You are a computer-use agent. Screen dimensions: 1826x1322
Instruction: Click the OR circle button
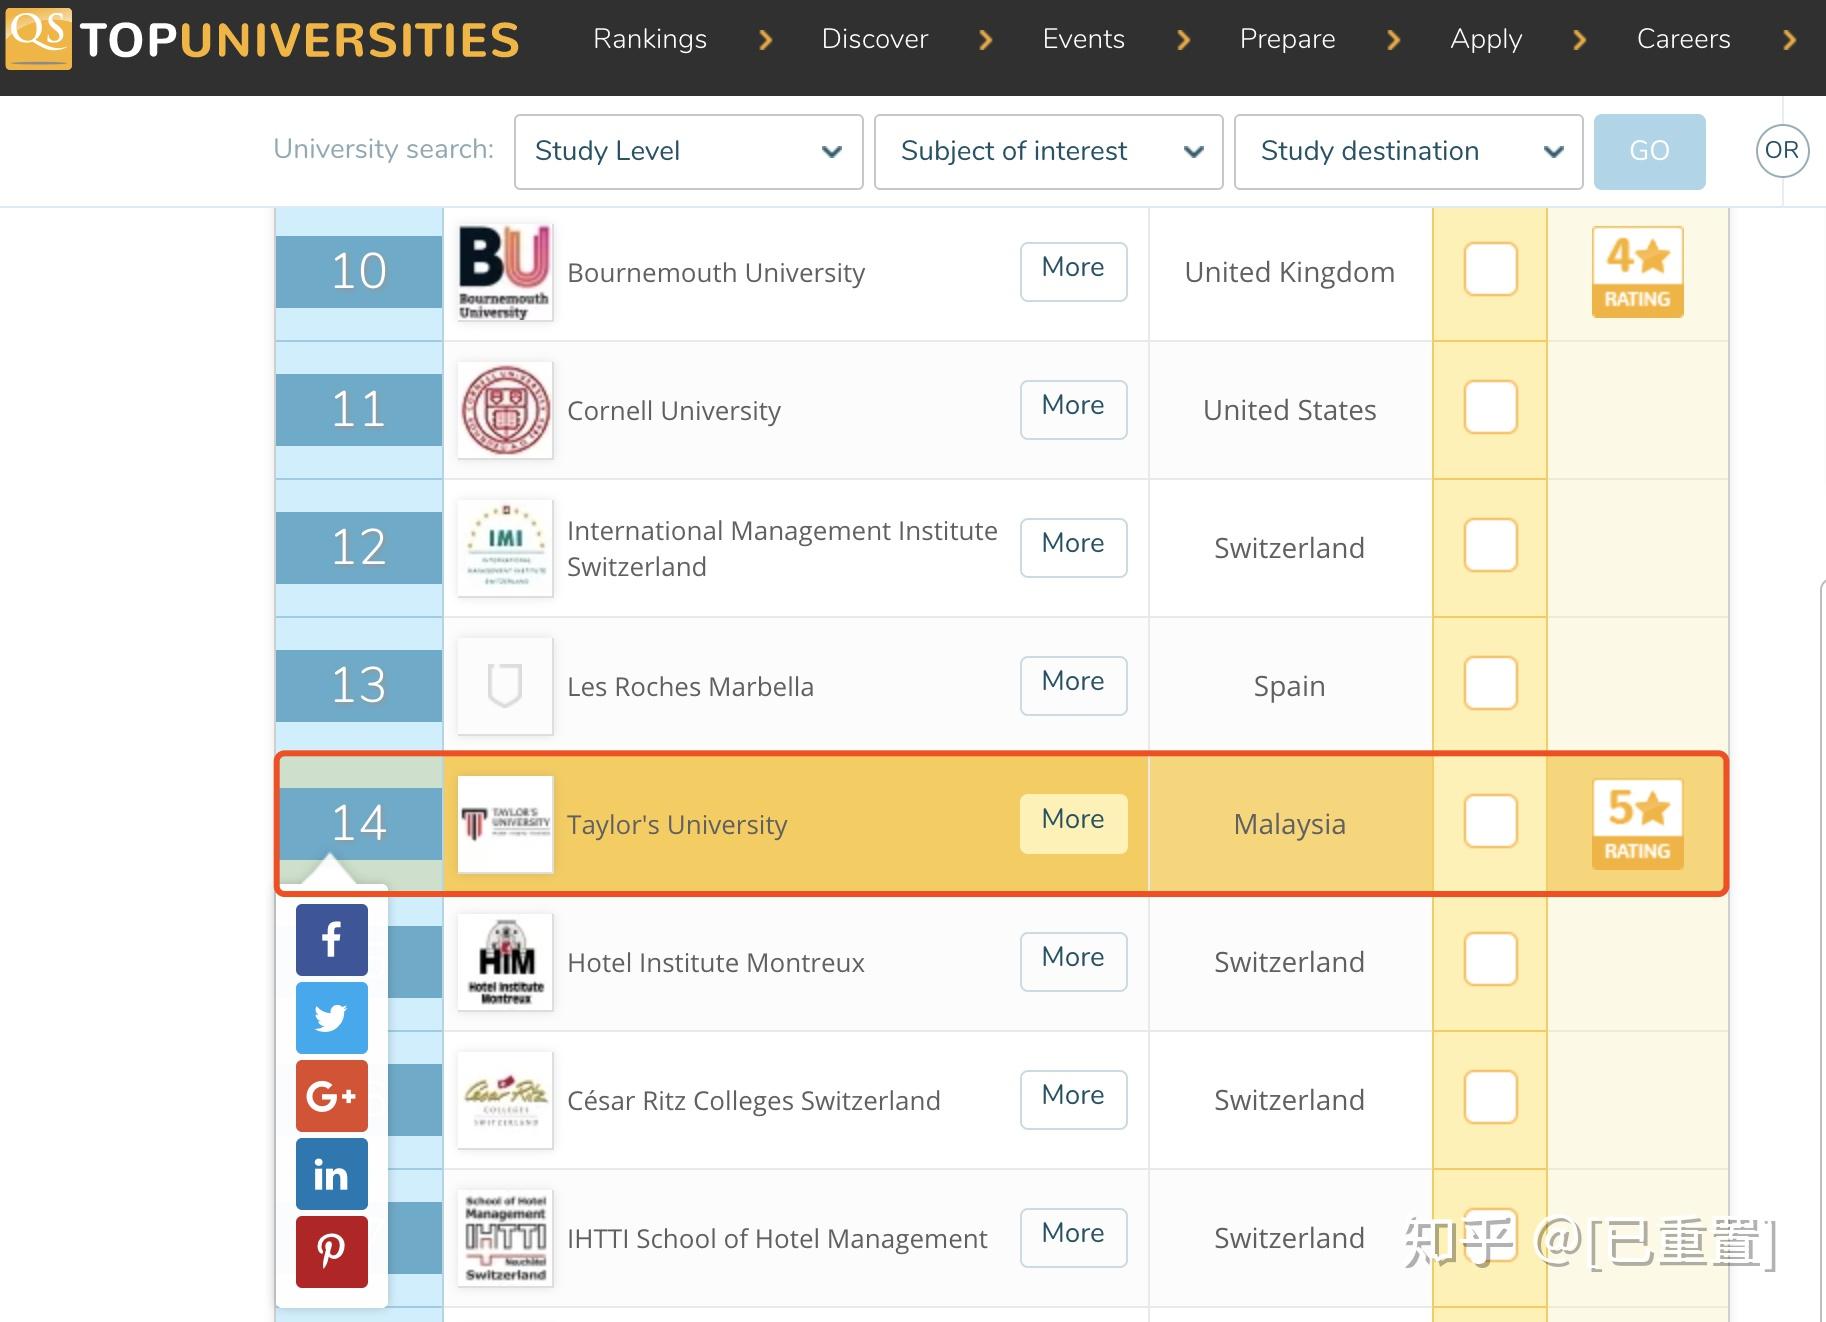[1782, 151]
